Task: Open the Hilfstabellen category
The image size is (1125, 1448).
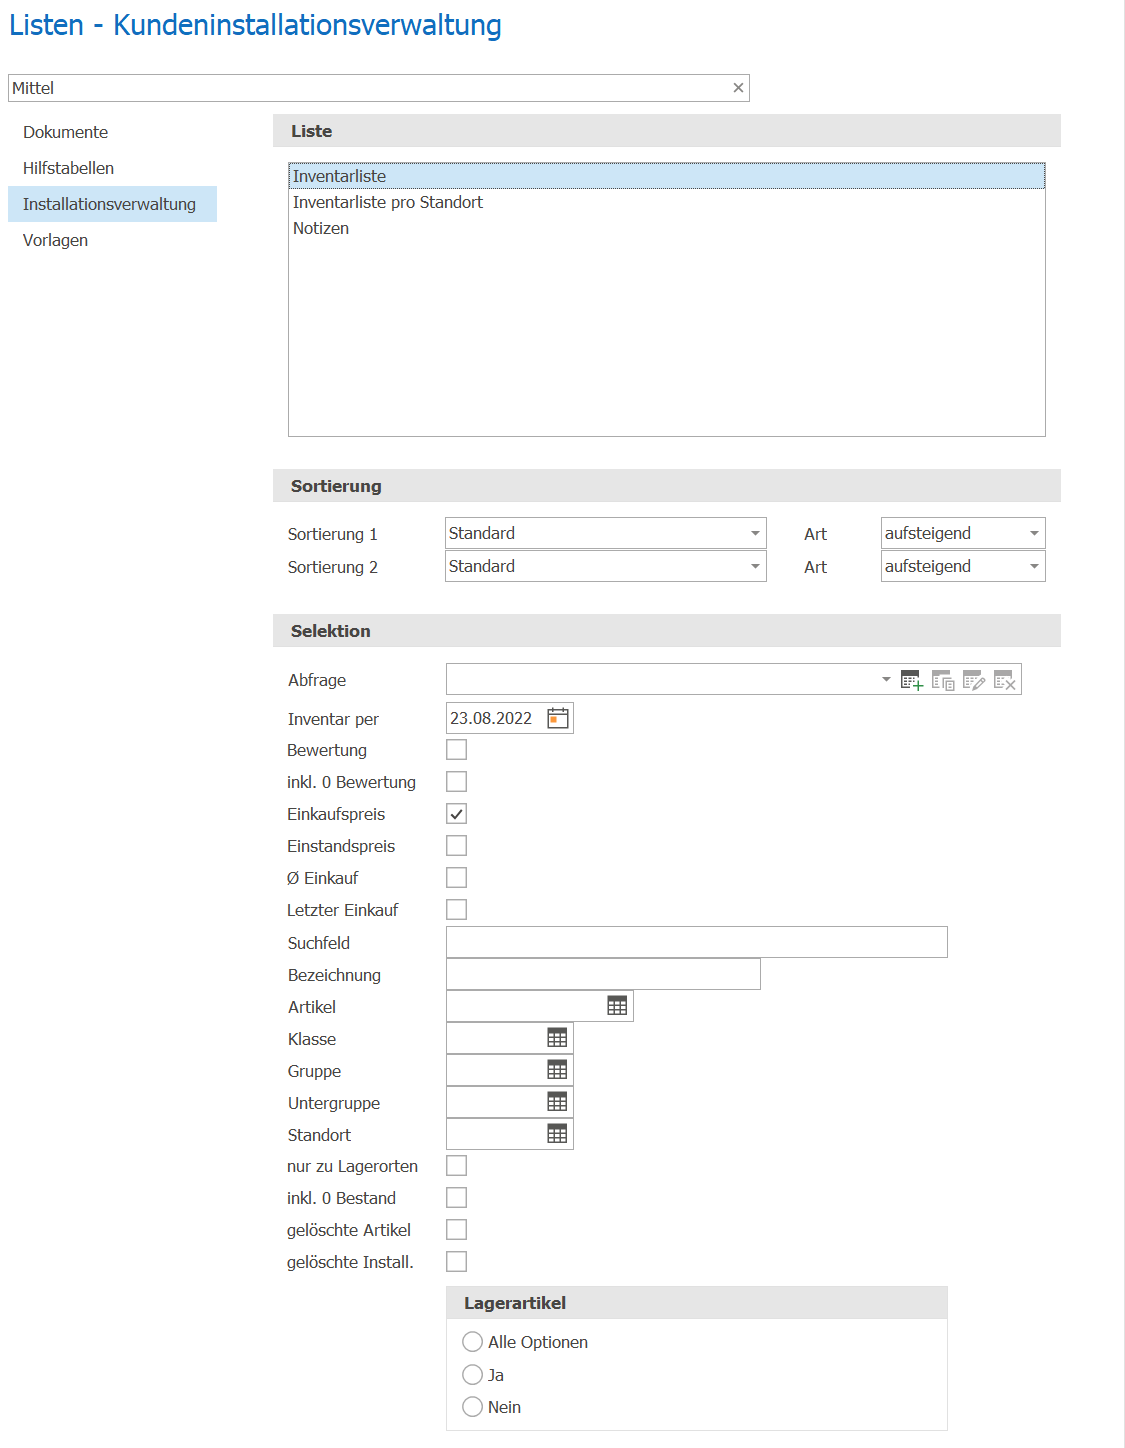Action: [x=112, y=168]
